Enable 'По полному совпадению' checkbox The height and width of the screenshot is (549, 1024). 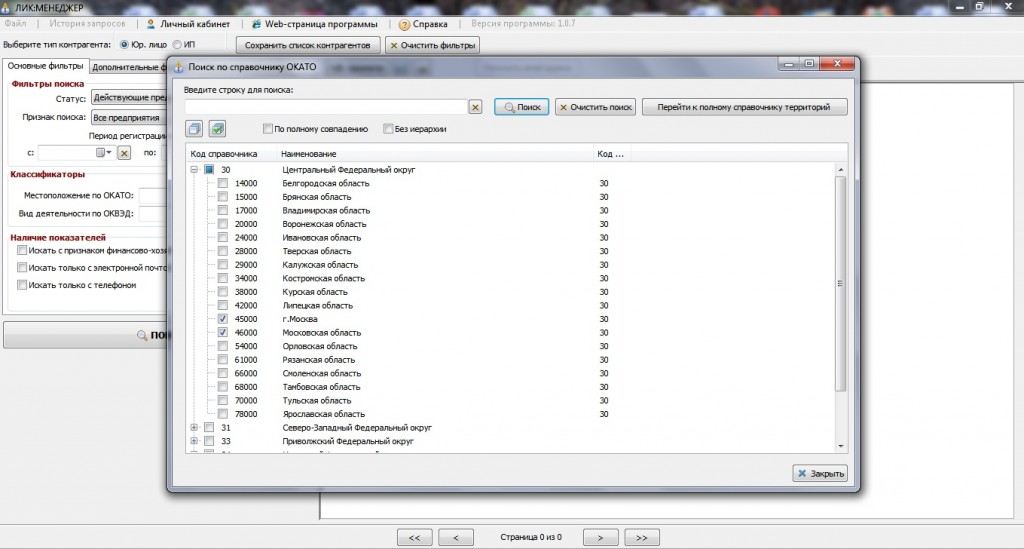pos(268,129)
